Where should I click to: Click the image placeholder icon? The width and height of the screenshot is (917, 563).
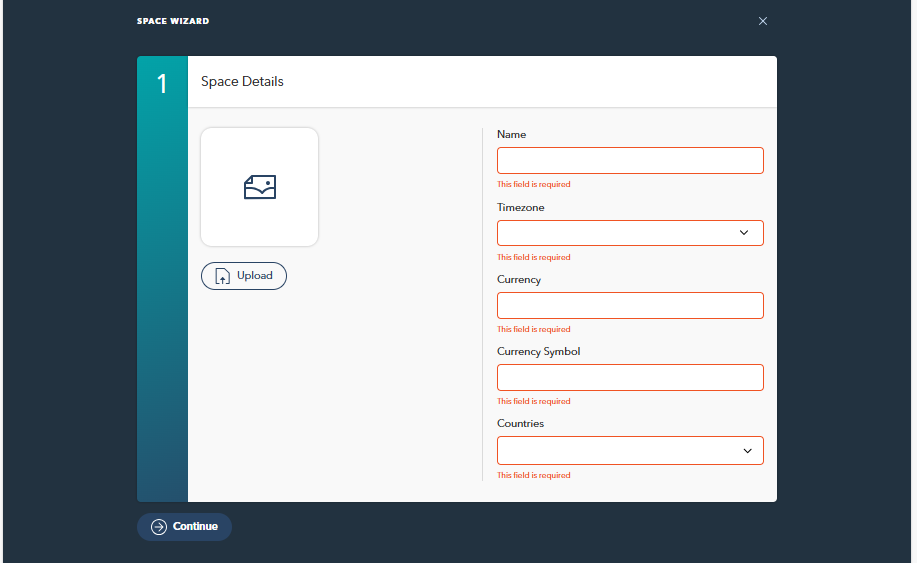pyautogui.click(x=260, y=187)
